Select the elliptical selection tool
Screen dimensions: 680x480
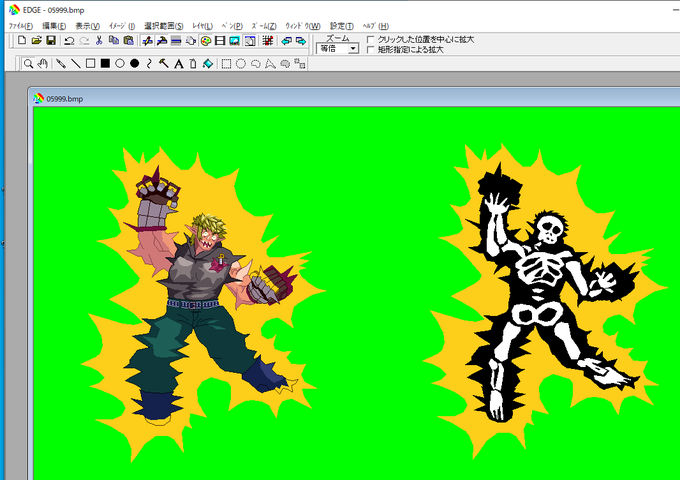[241, 64]
